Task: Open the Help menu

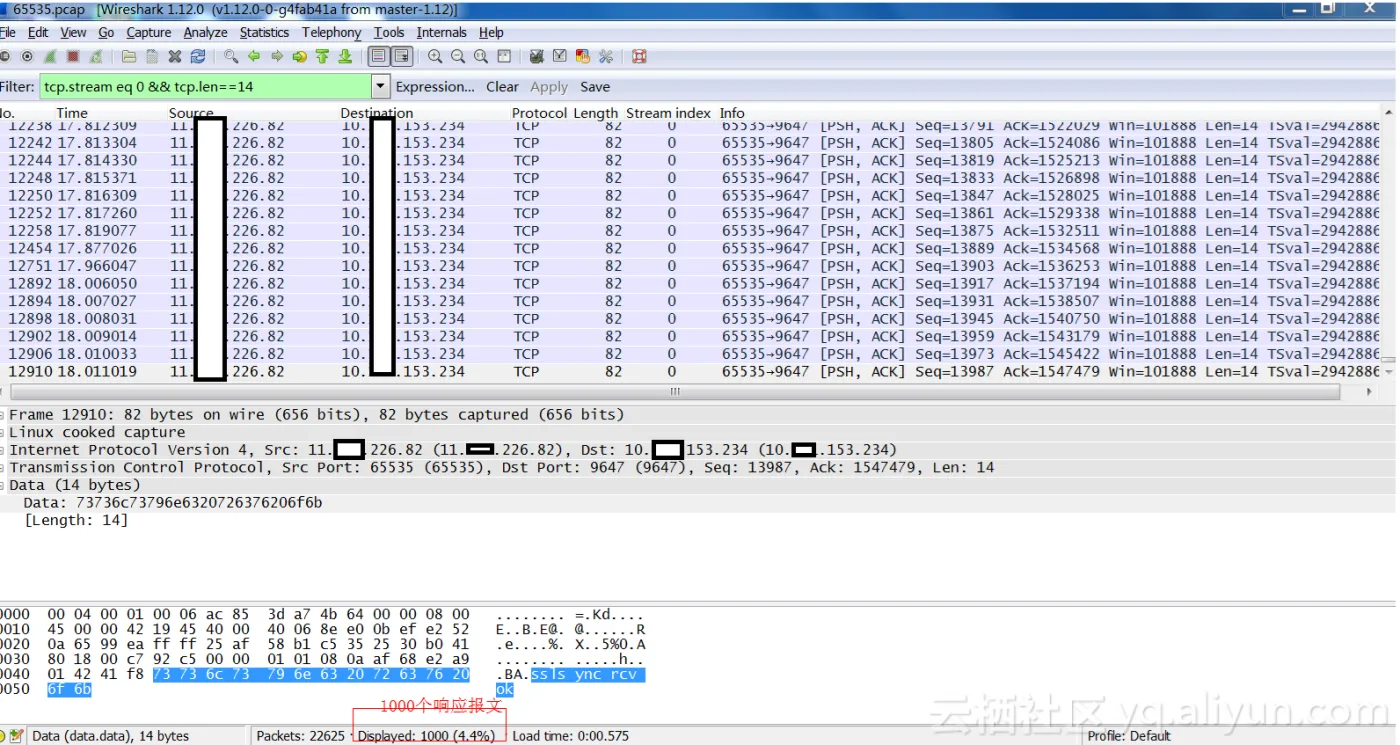Action: [x=491, y=32]
